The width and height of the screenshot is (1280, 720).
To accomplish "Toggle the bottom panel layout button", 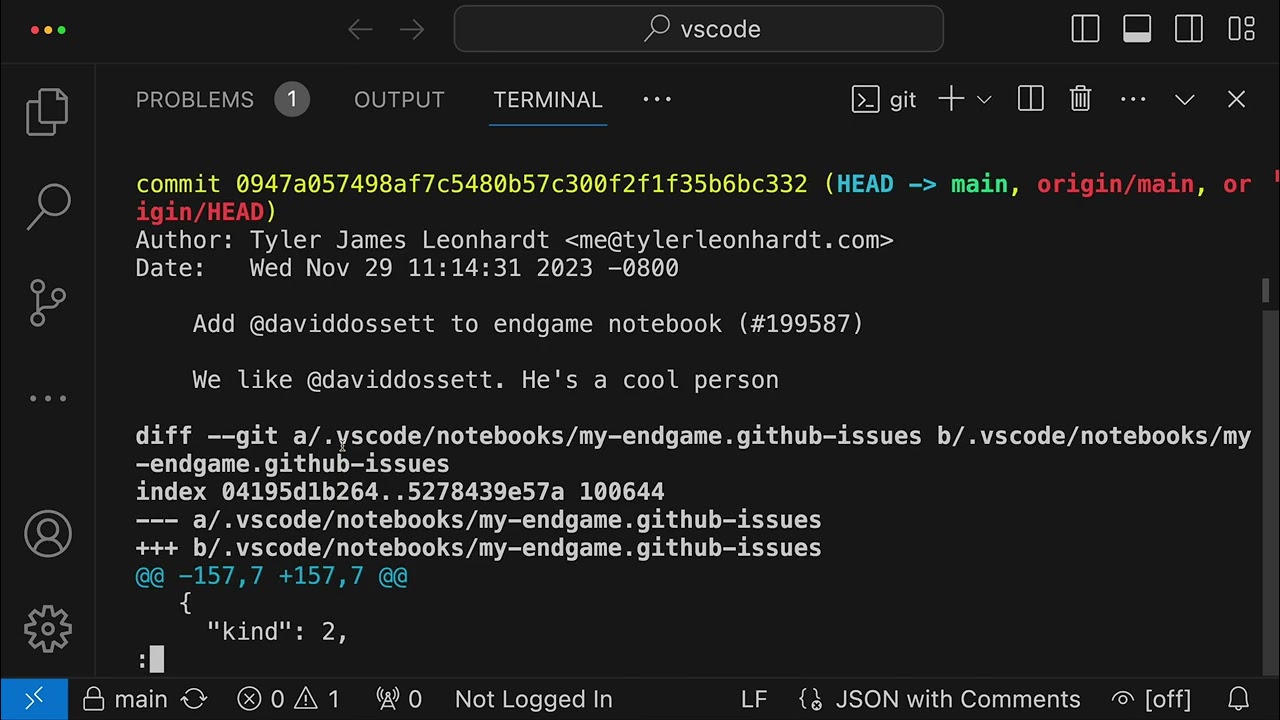I will coord(1137,29).
